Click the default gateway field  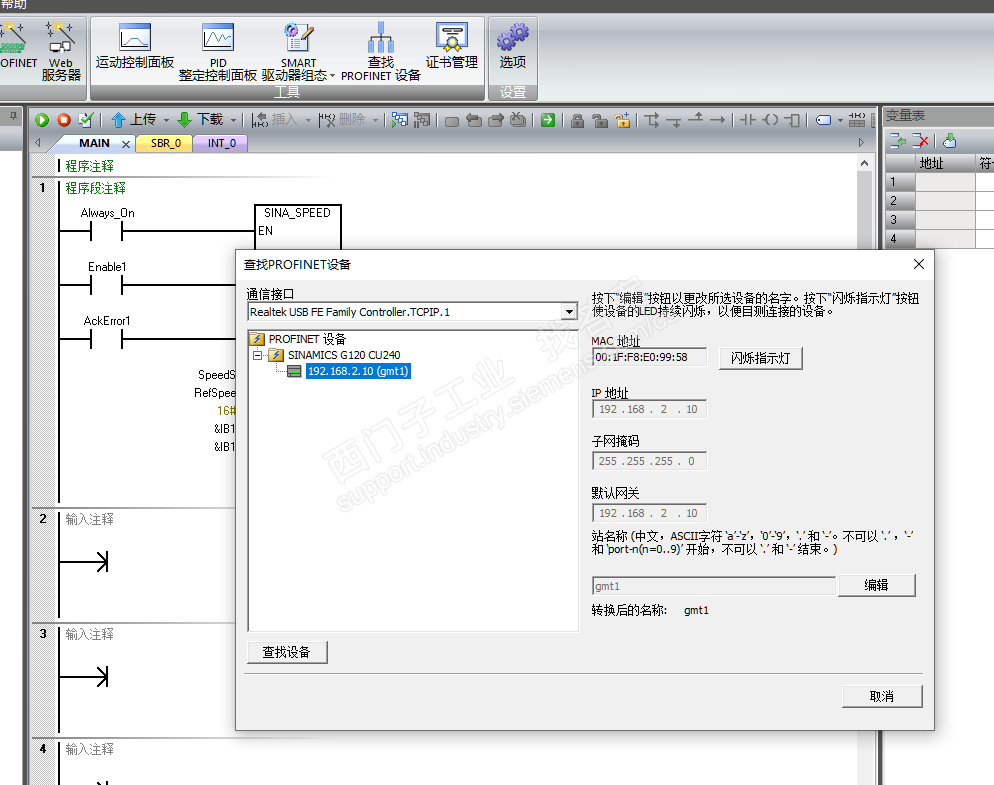click(x=649, y=513)
